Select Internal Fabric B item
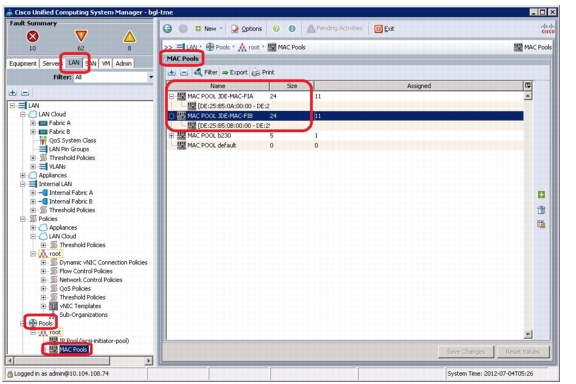This screenshot has height=384, width=576. [71, 201]
